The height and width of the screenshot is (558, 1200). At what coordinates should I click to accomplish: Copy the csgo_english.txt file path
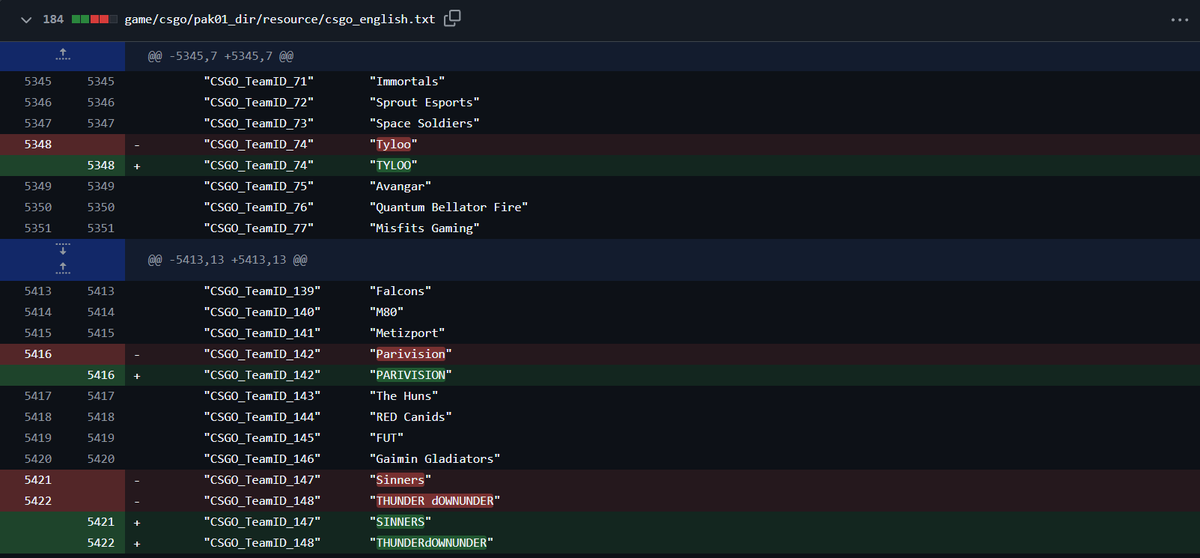[x=452, y=19]
